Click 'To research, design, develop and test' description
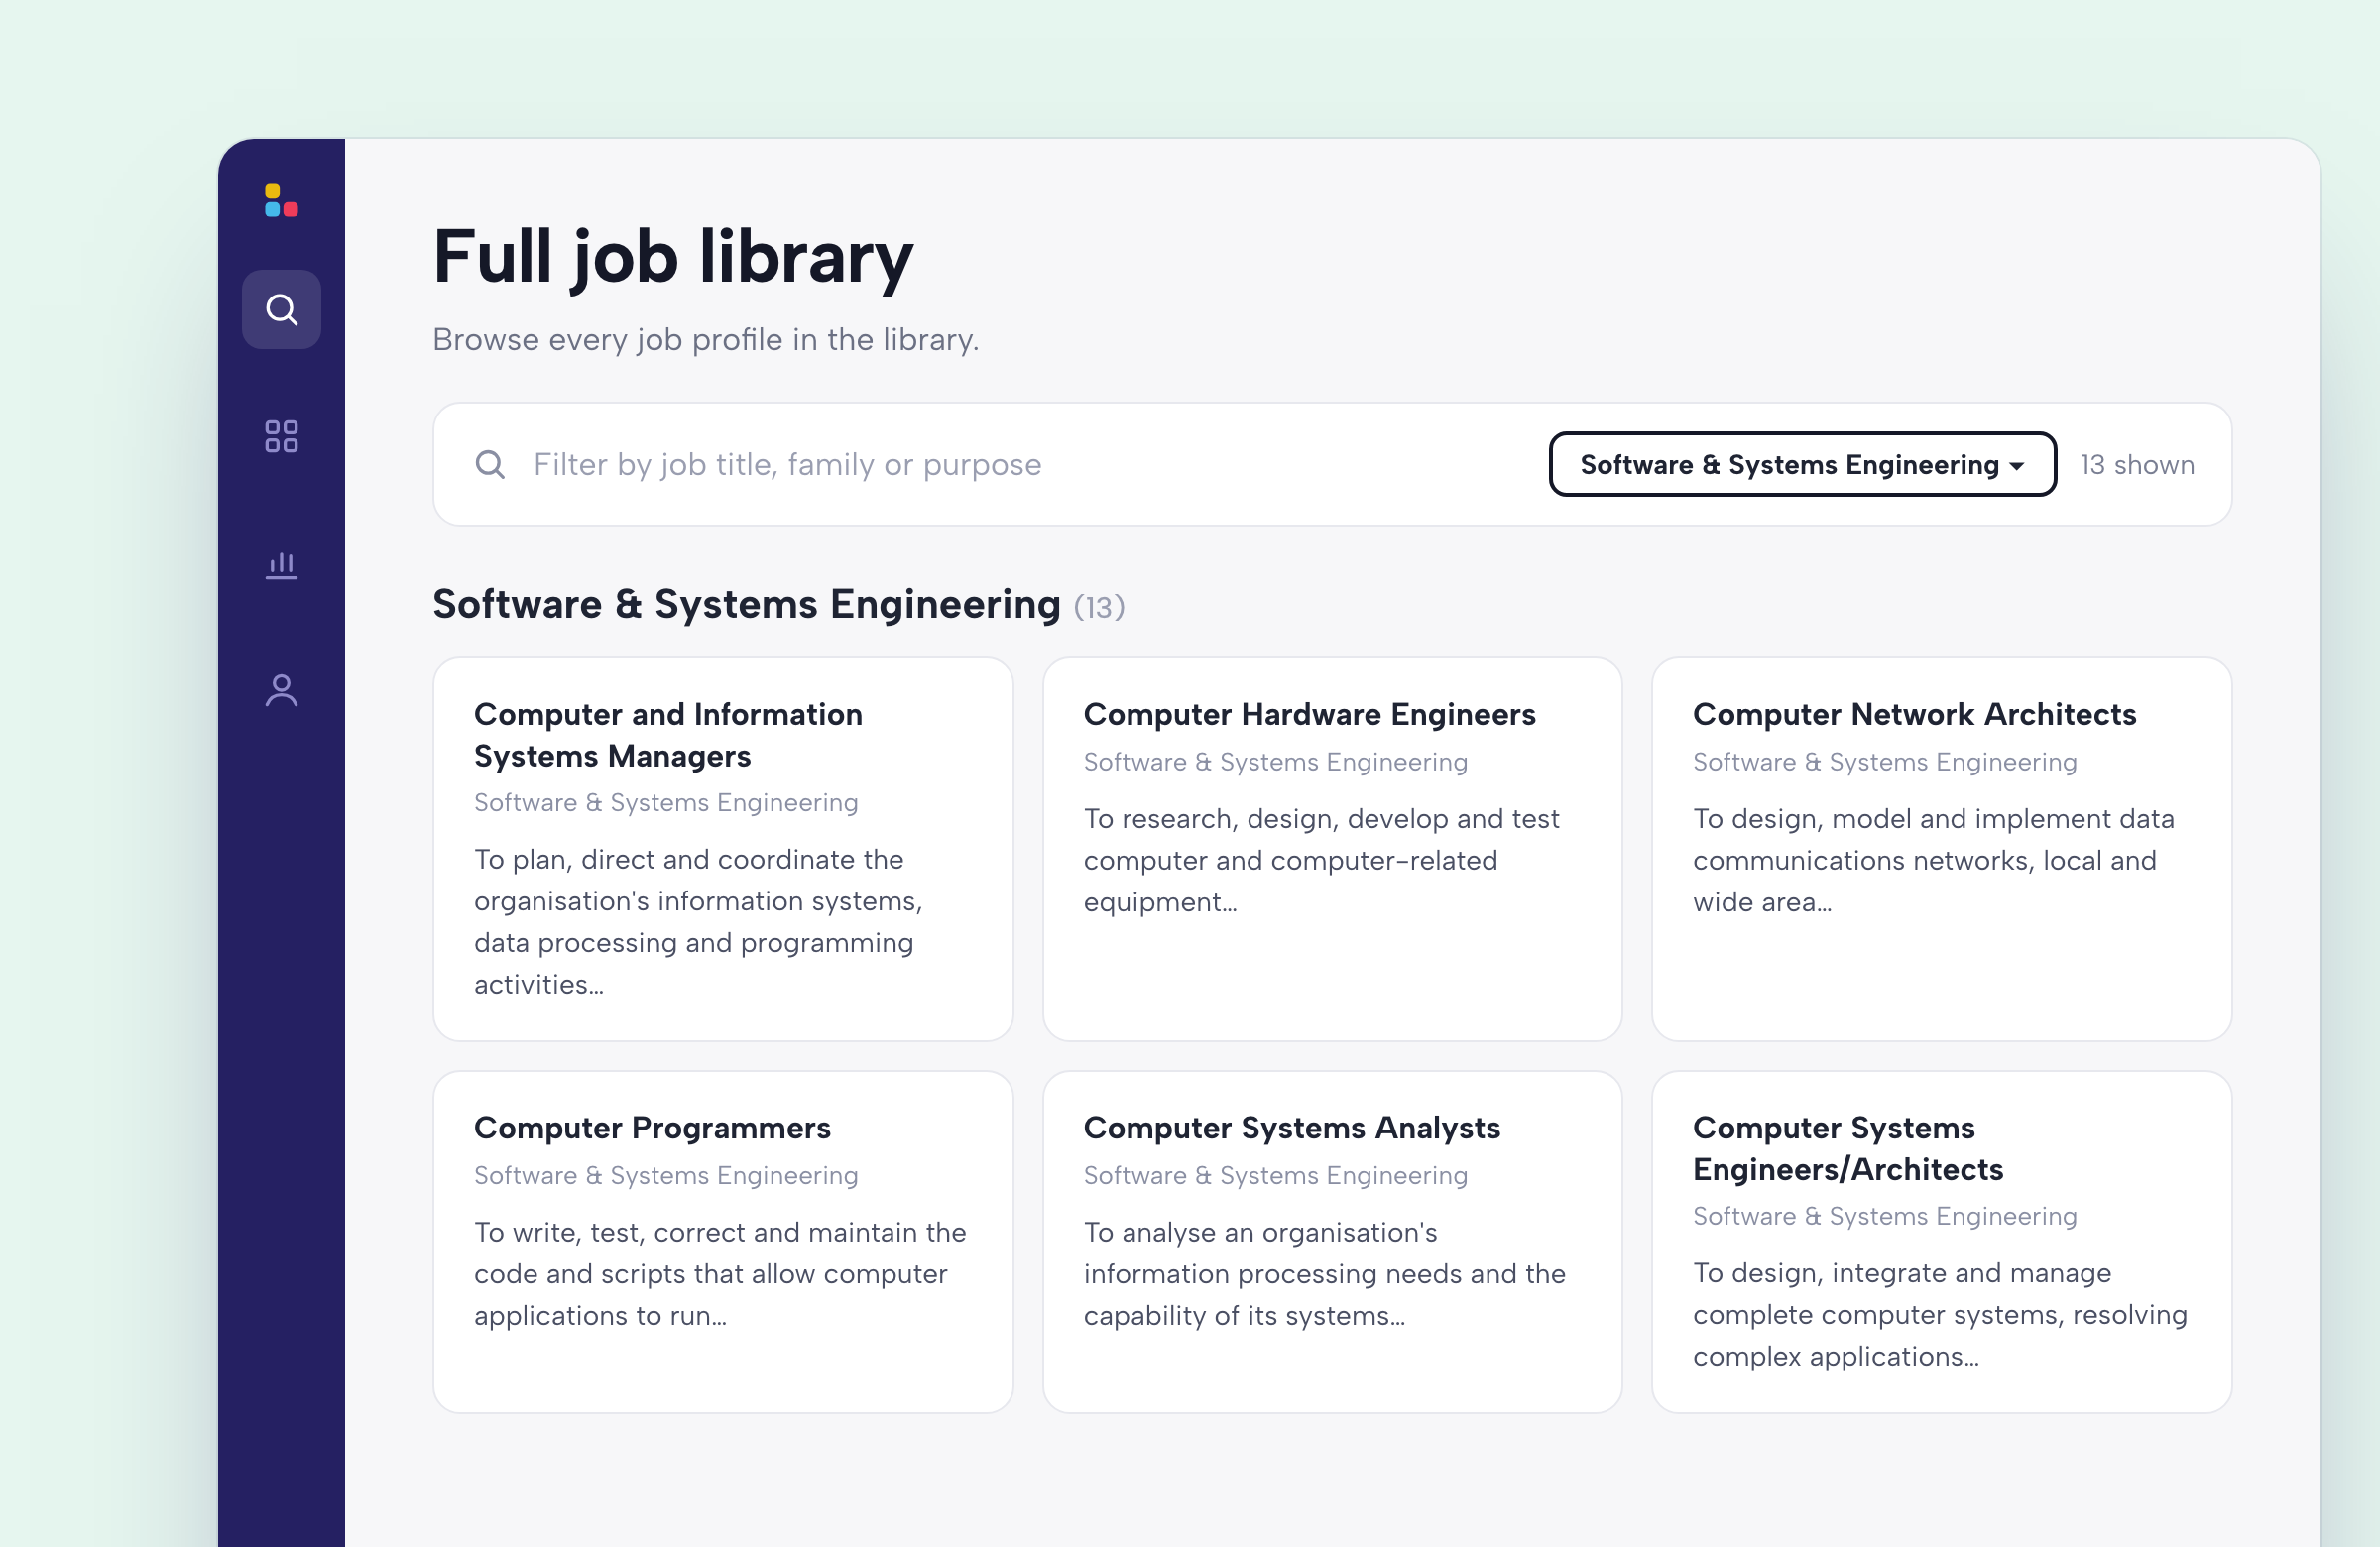Screen dimensions: 2380x1547 pyautogui.click(x=1321, y=860)
